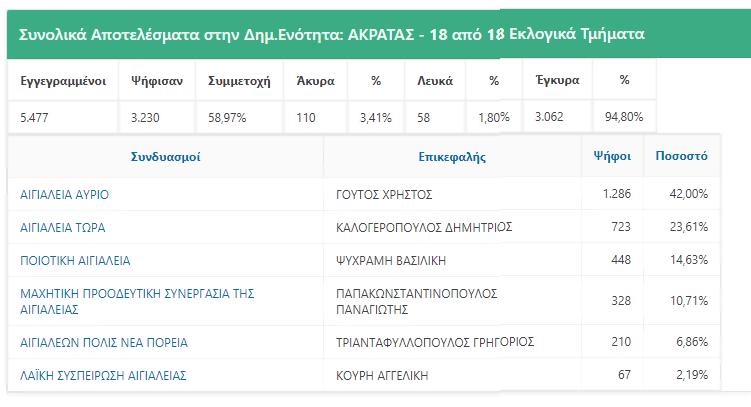Click the Έγκυρα header cell

coord(555,80)
